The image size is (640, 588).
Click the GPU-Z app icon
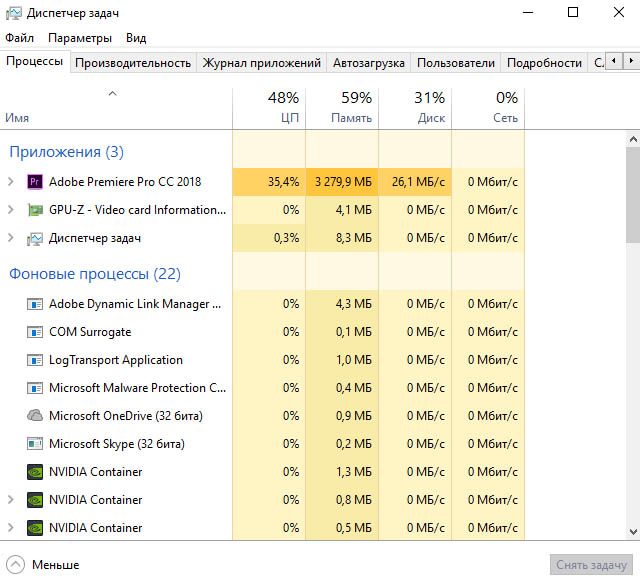(x=35, y=210)
